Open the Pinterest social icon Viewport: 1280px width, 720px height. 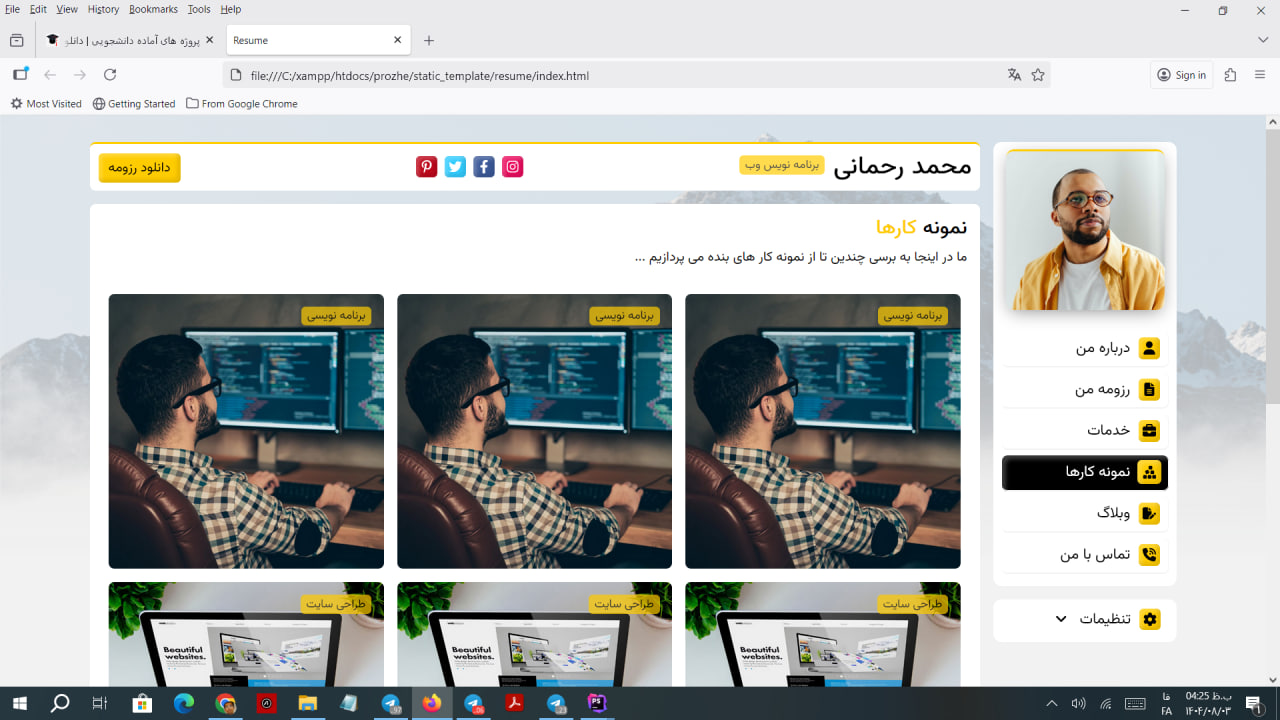pyautogui.click(x=427, y=166)
